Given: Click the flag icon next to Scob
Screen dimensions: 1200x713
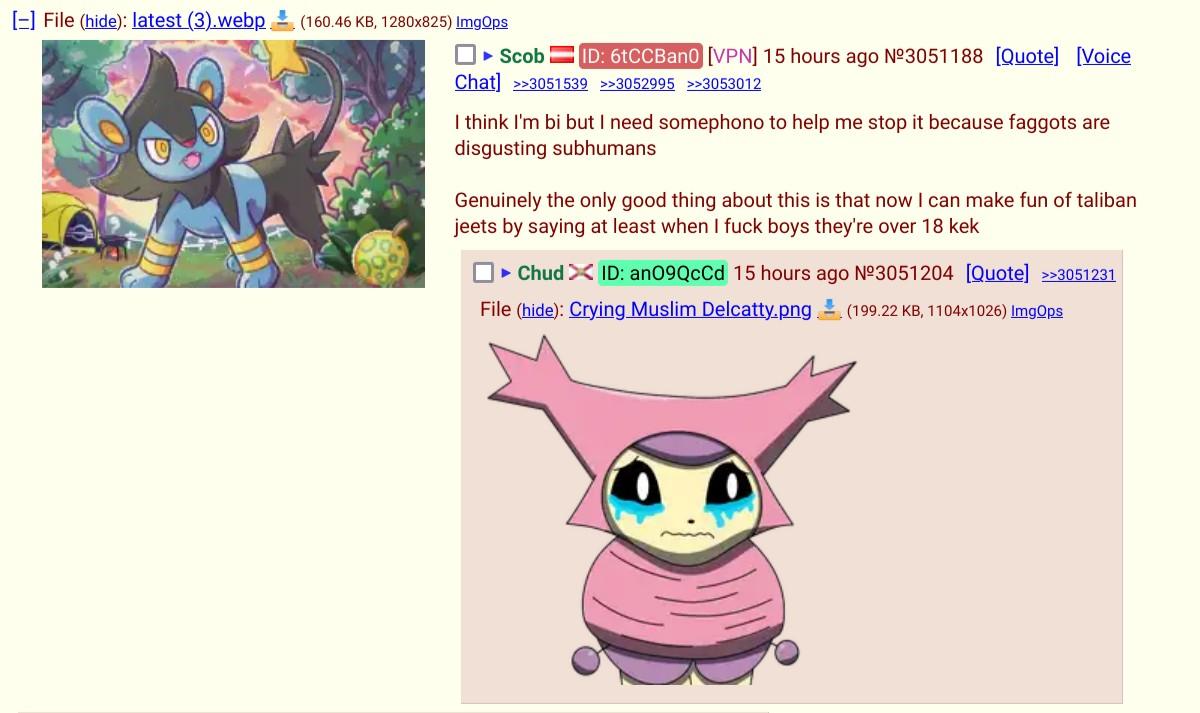Looking at the screenshot, I should [562, 56].
